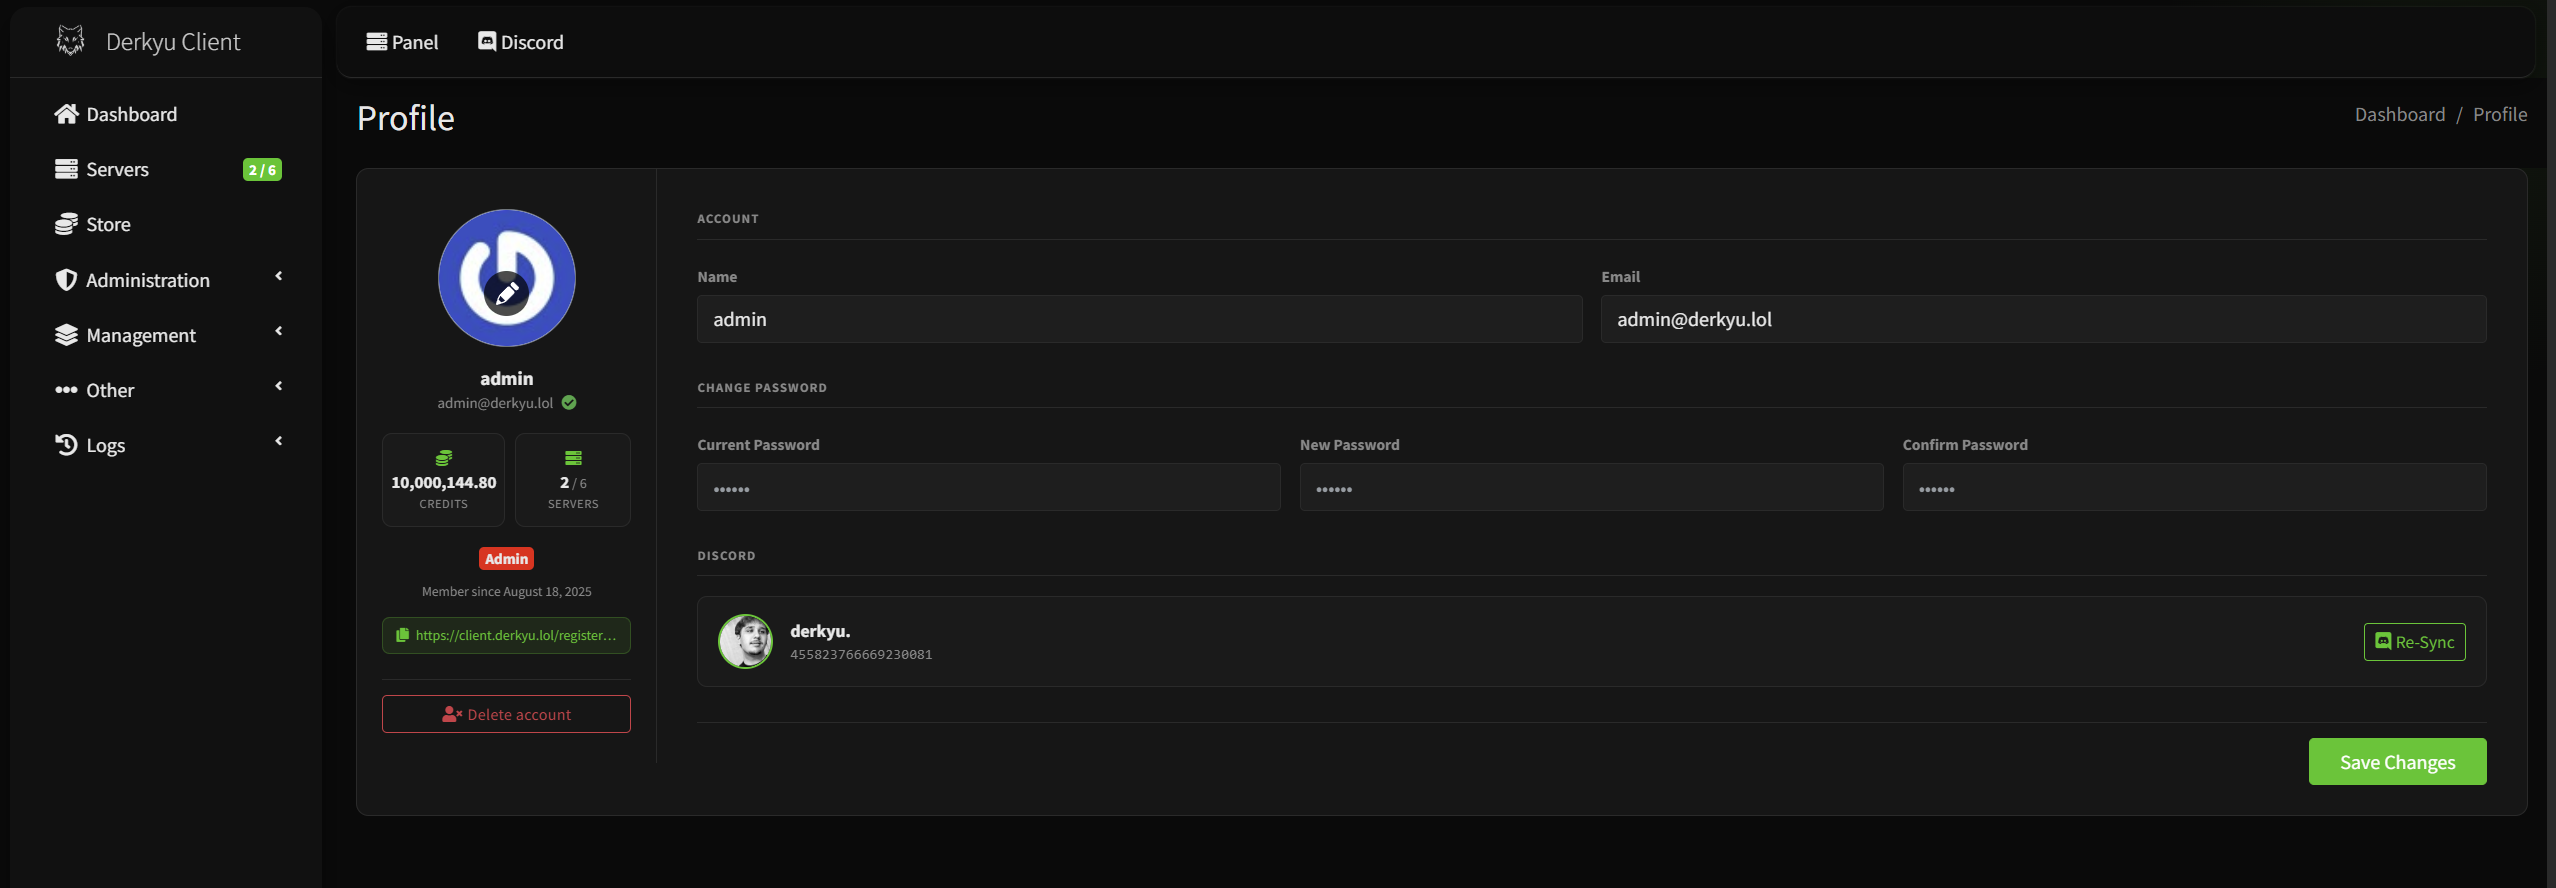Click the 2/6 servers badge in sidebar
The width and height of the screenshot is (2556, 888).
point(262,170)
